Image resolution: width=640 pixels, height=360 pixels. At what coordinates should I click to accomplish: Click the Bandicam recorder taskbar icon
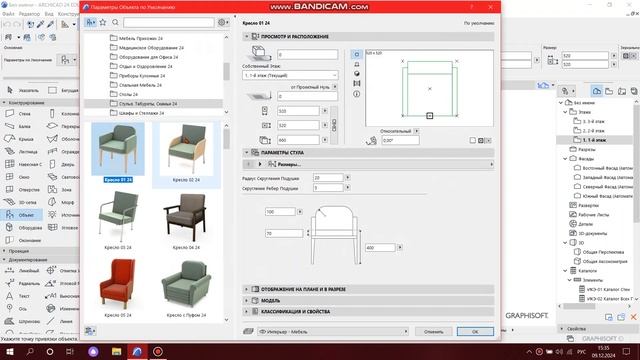coord(158,351)
